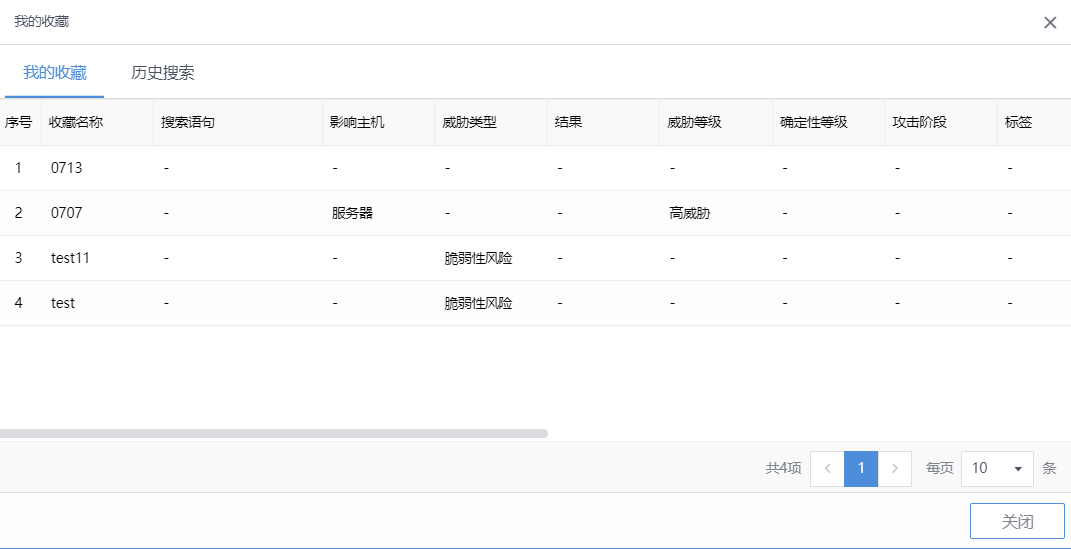1071x549 pixels.
Task: Select the 我的收藏 tab
Action: coord(55,73)
